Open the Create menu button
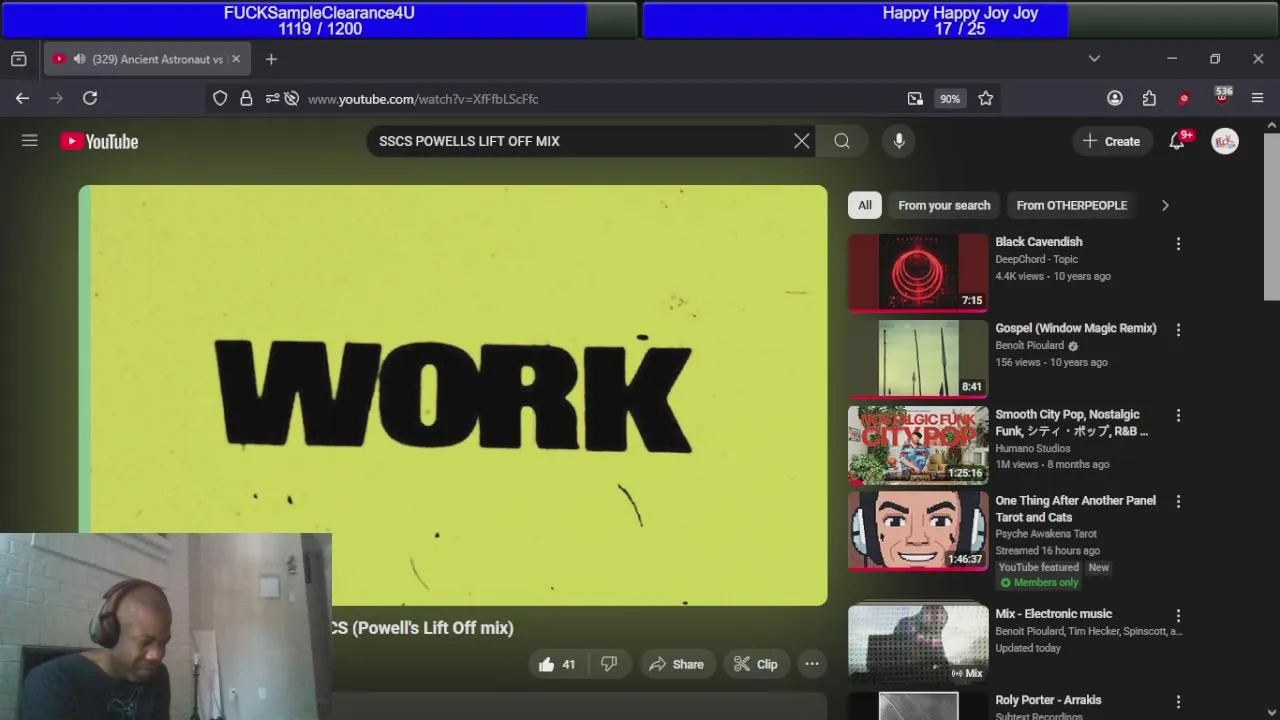The height and width of the screenshot is (720, 1280). [1111, 141]
